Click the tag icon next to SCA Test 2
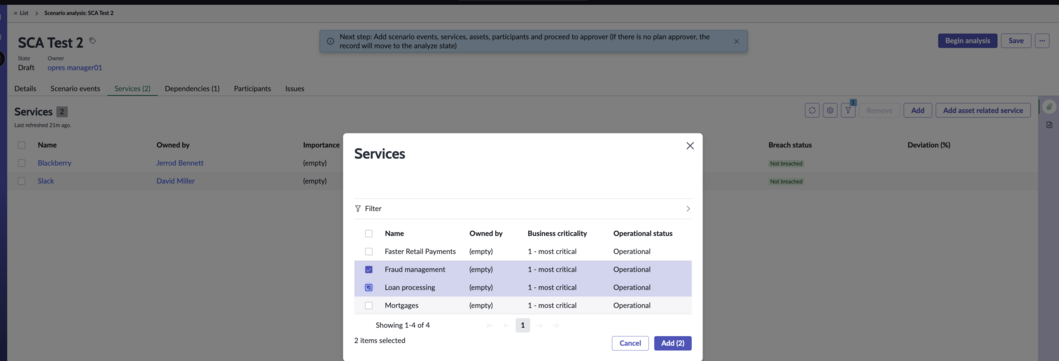This screenshot has height=361, width=1059. point(93,41)
